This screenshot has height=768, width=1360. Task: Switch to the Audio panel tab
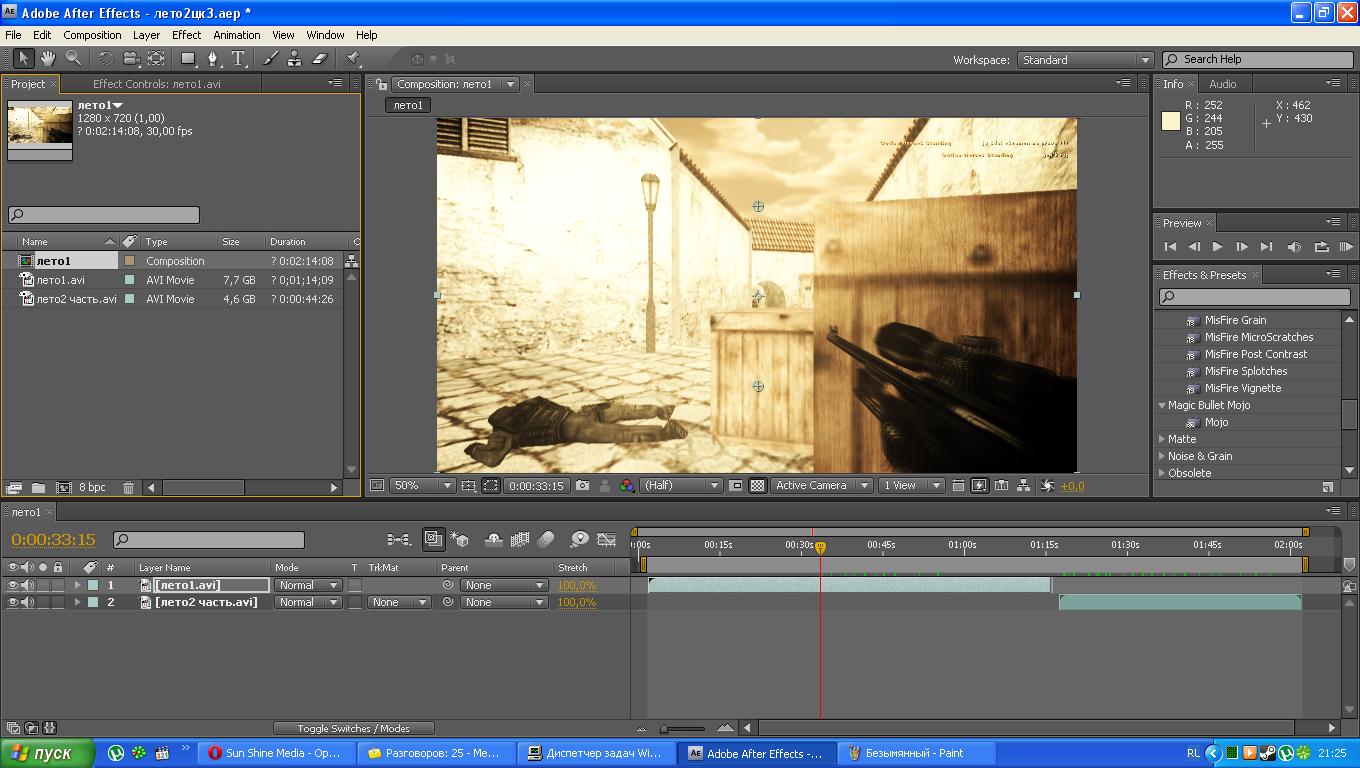1222,84
